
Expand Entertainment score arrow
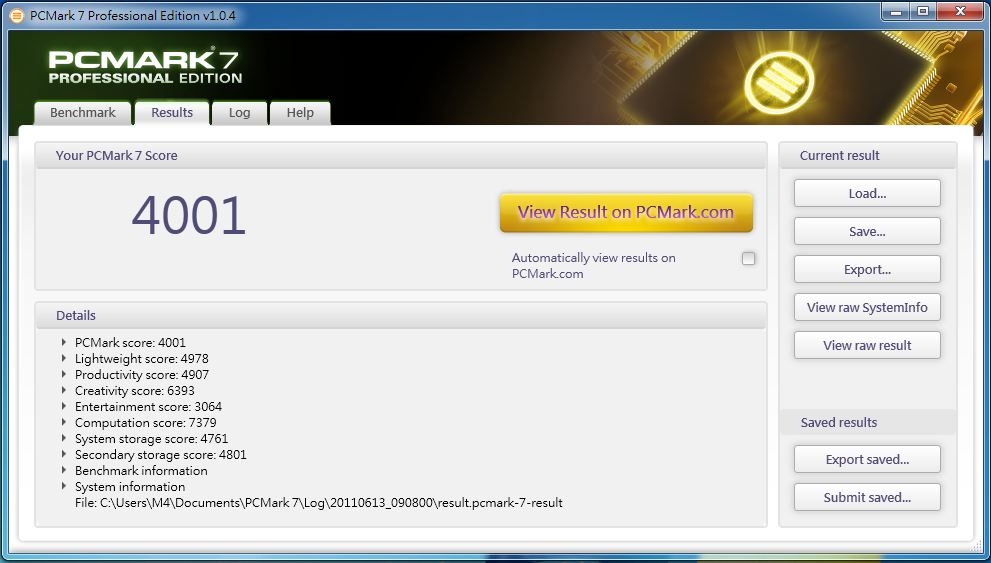click(x=64, y=407)
